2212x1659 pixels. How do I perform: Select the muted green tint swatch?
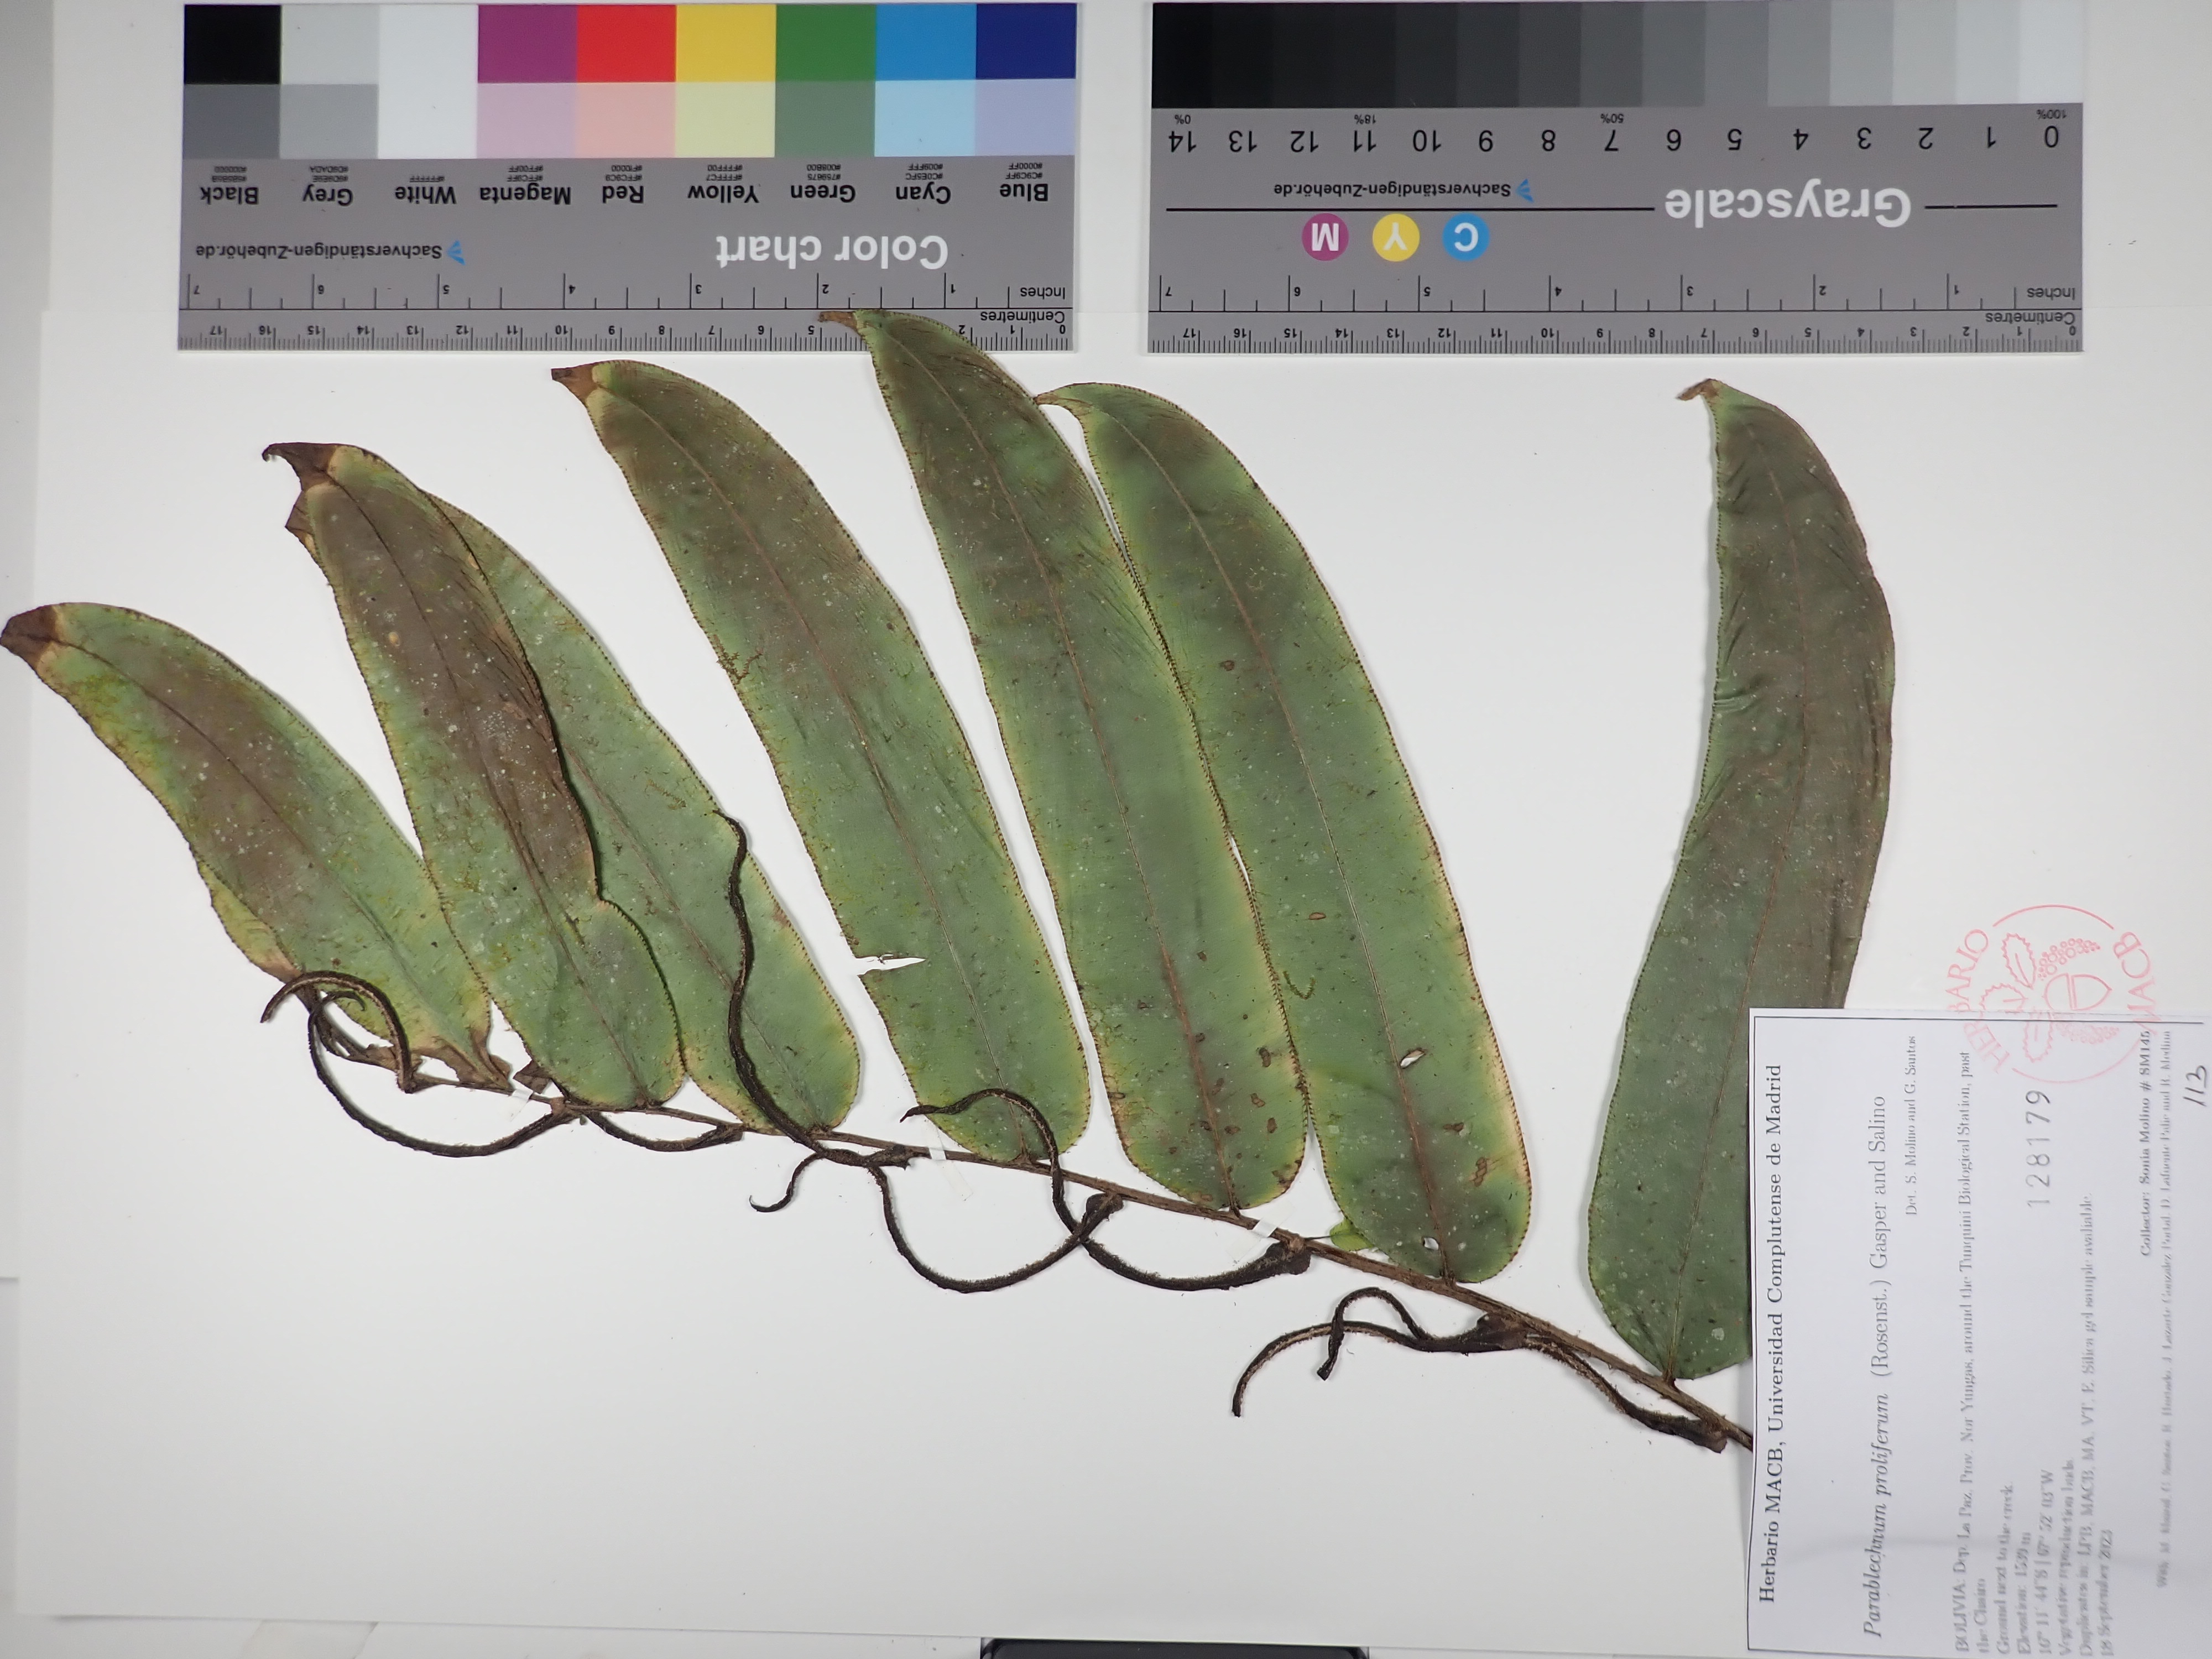coord(826,118)
